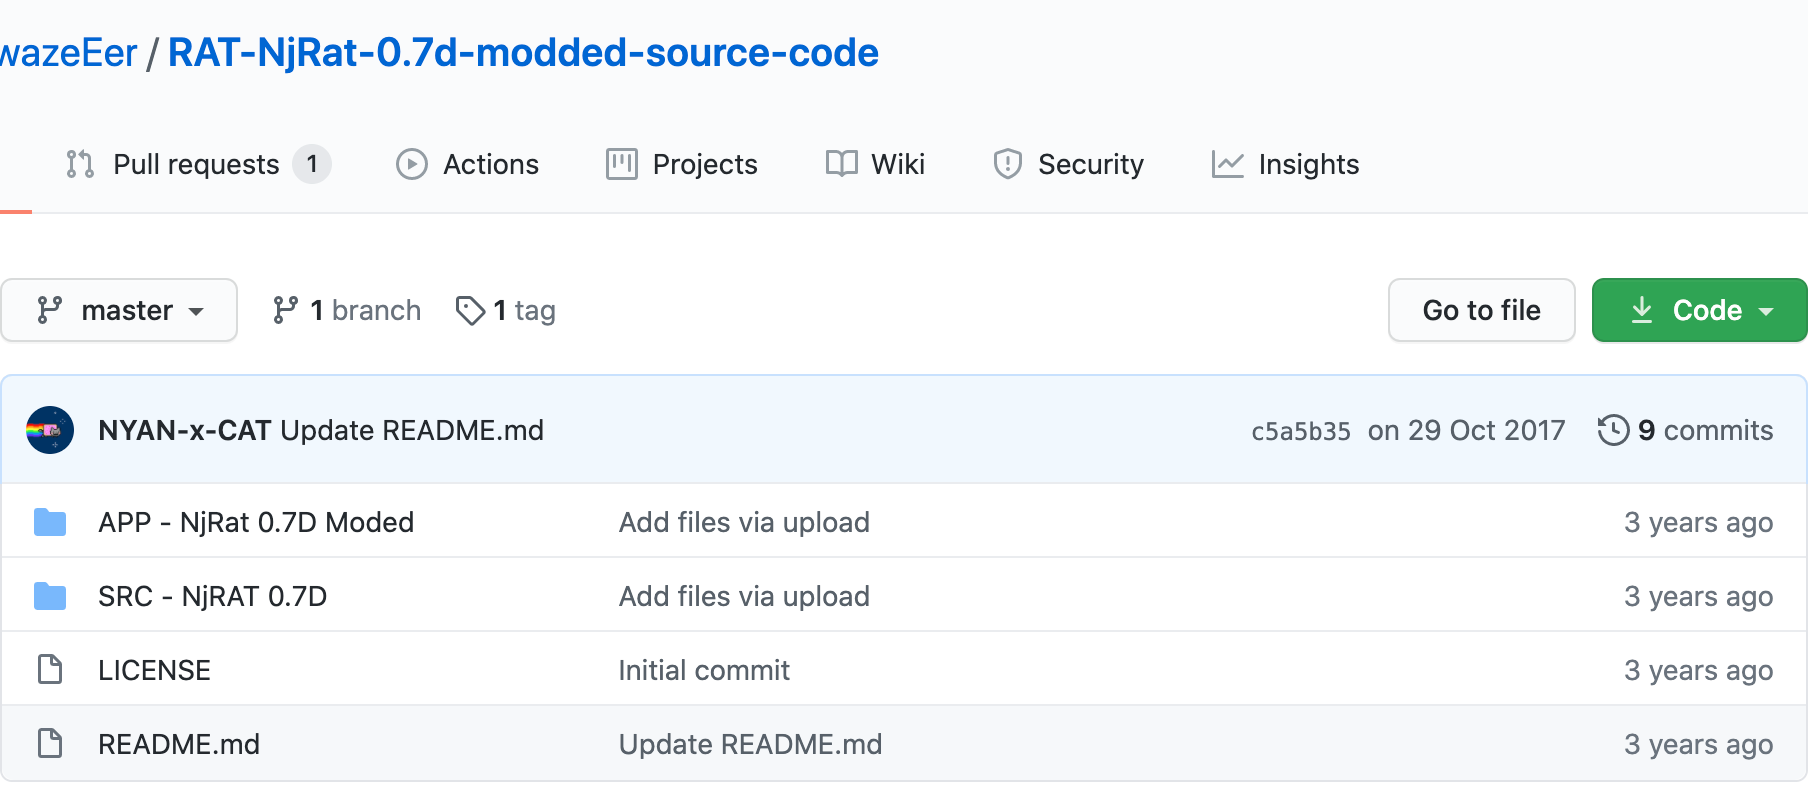Click the Security shield icon

coord(1008,164)
